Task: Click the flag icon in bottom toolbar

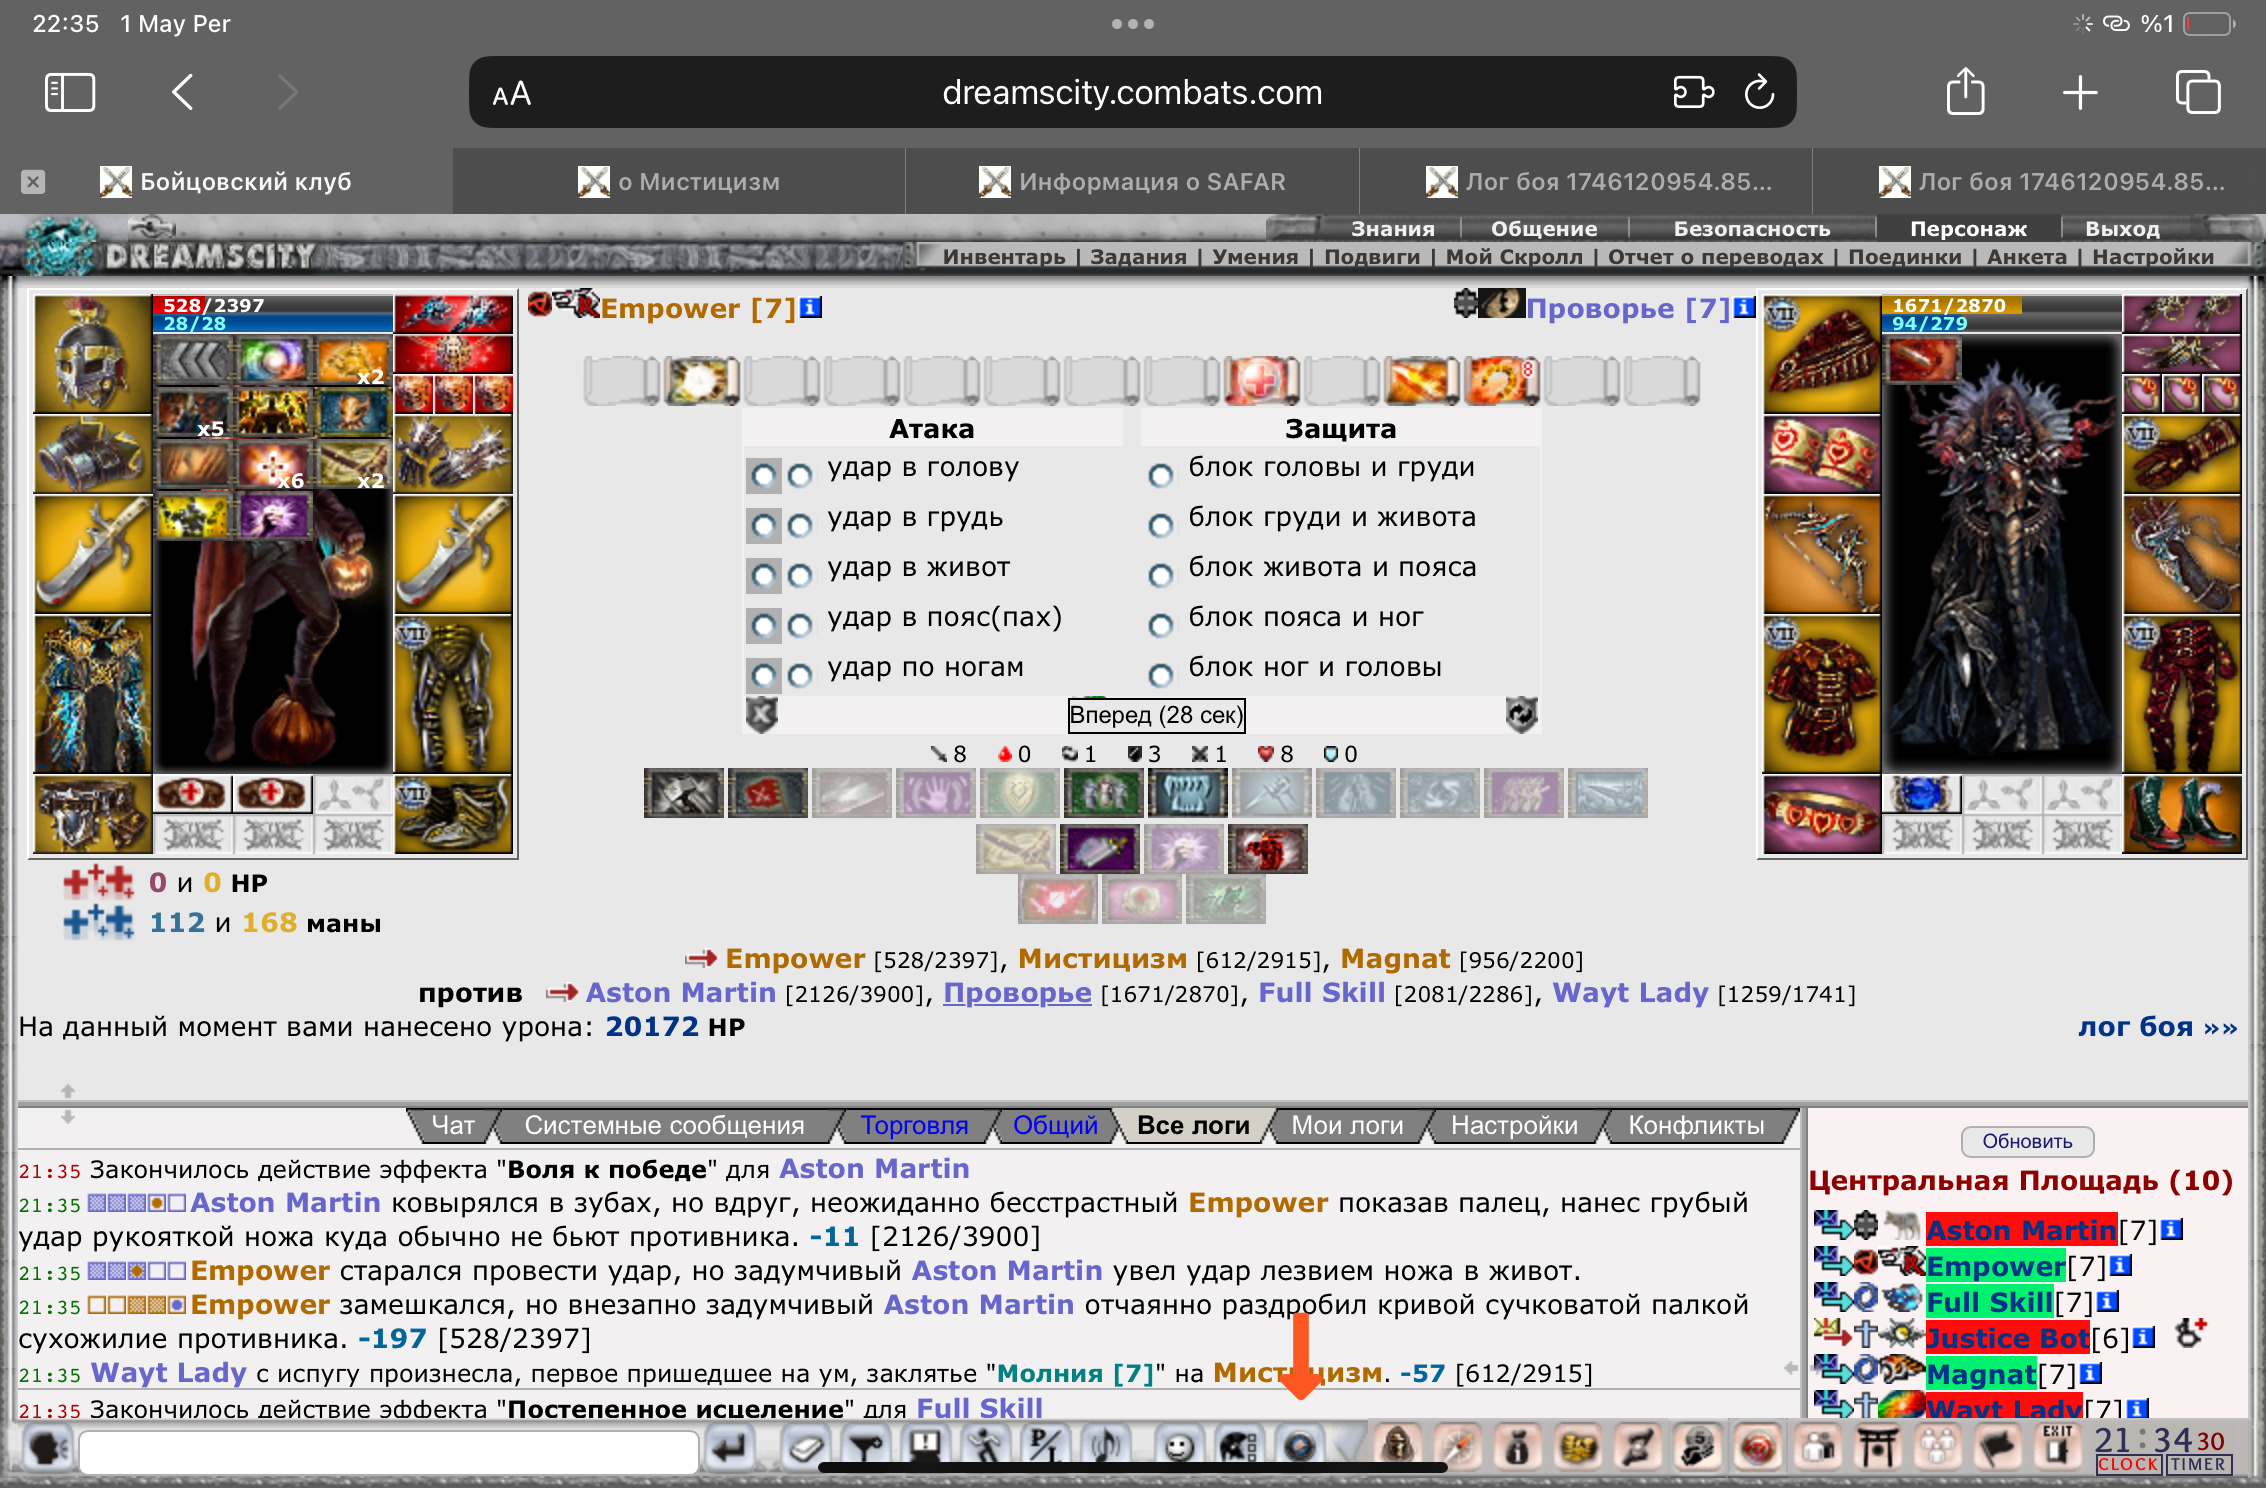Action: click(x=1997, y=1447)
